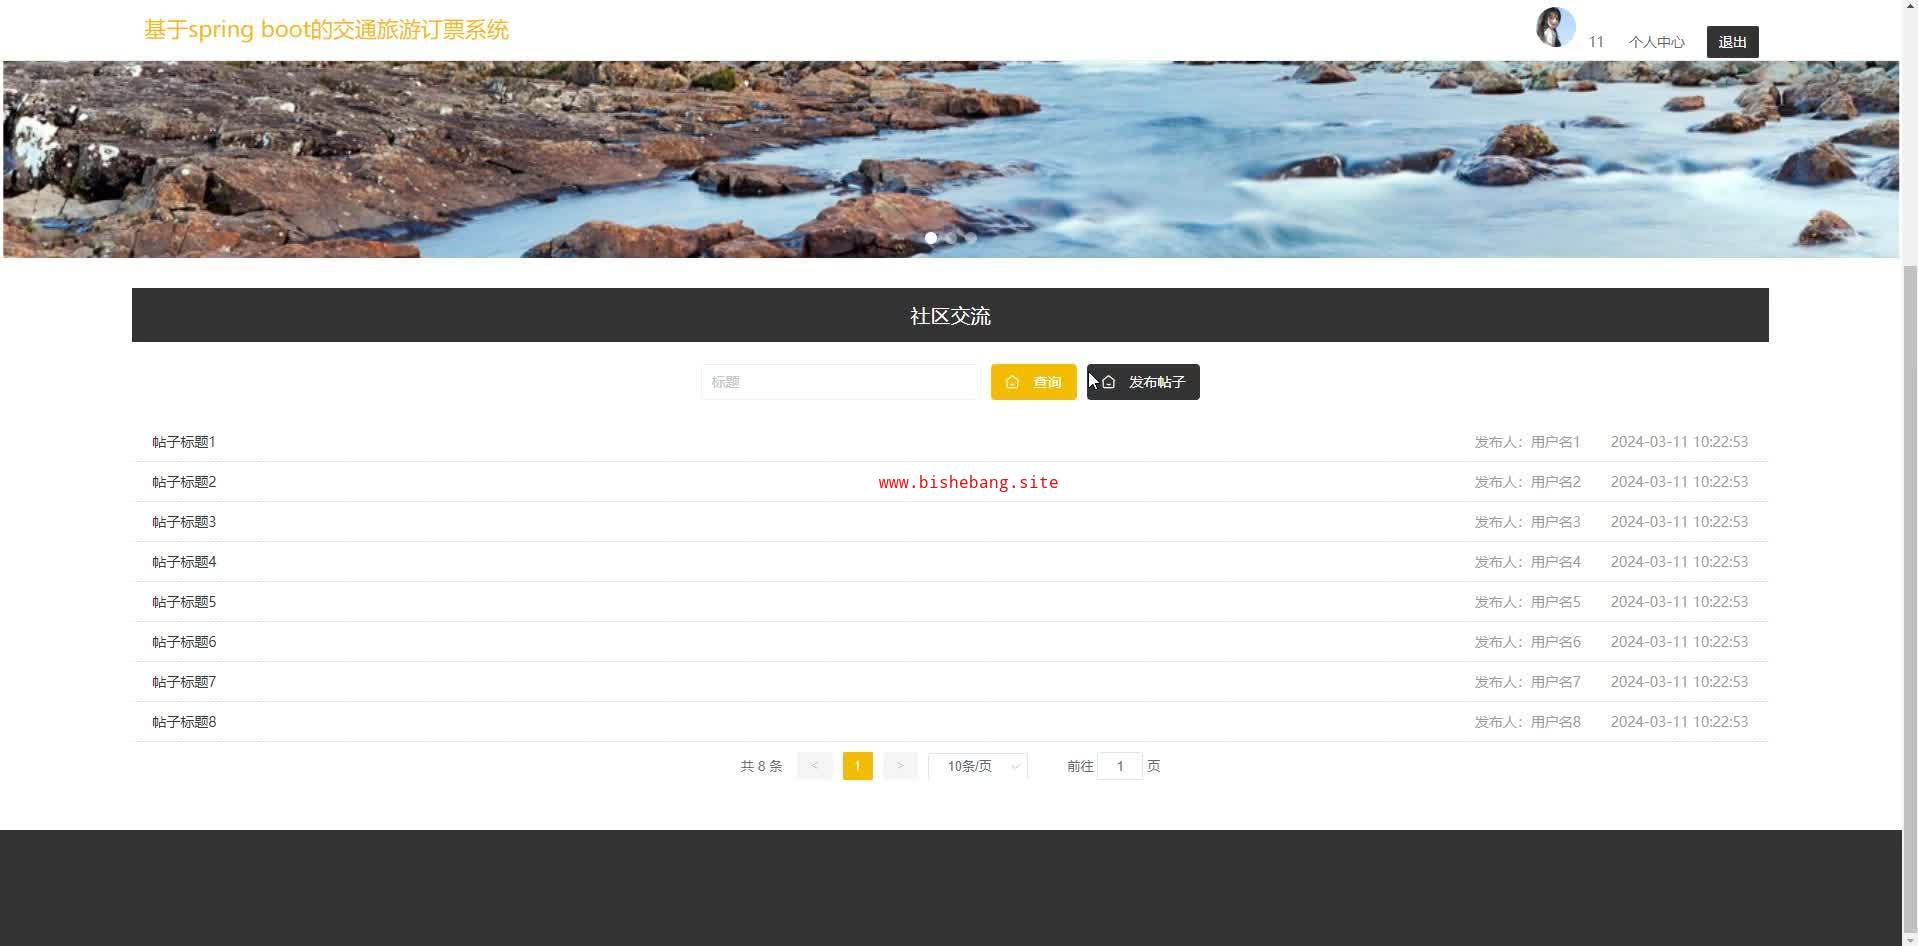This screenshot has height=946, width=1918.
Task: Click publisher 用户名1 in first row
Action: pyautogui.click(x=1555, y=442)
